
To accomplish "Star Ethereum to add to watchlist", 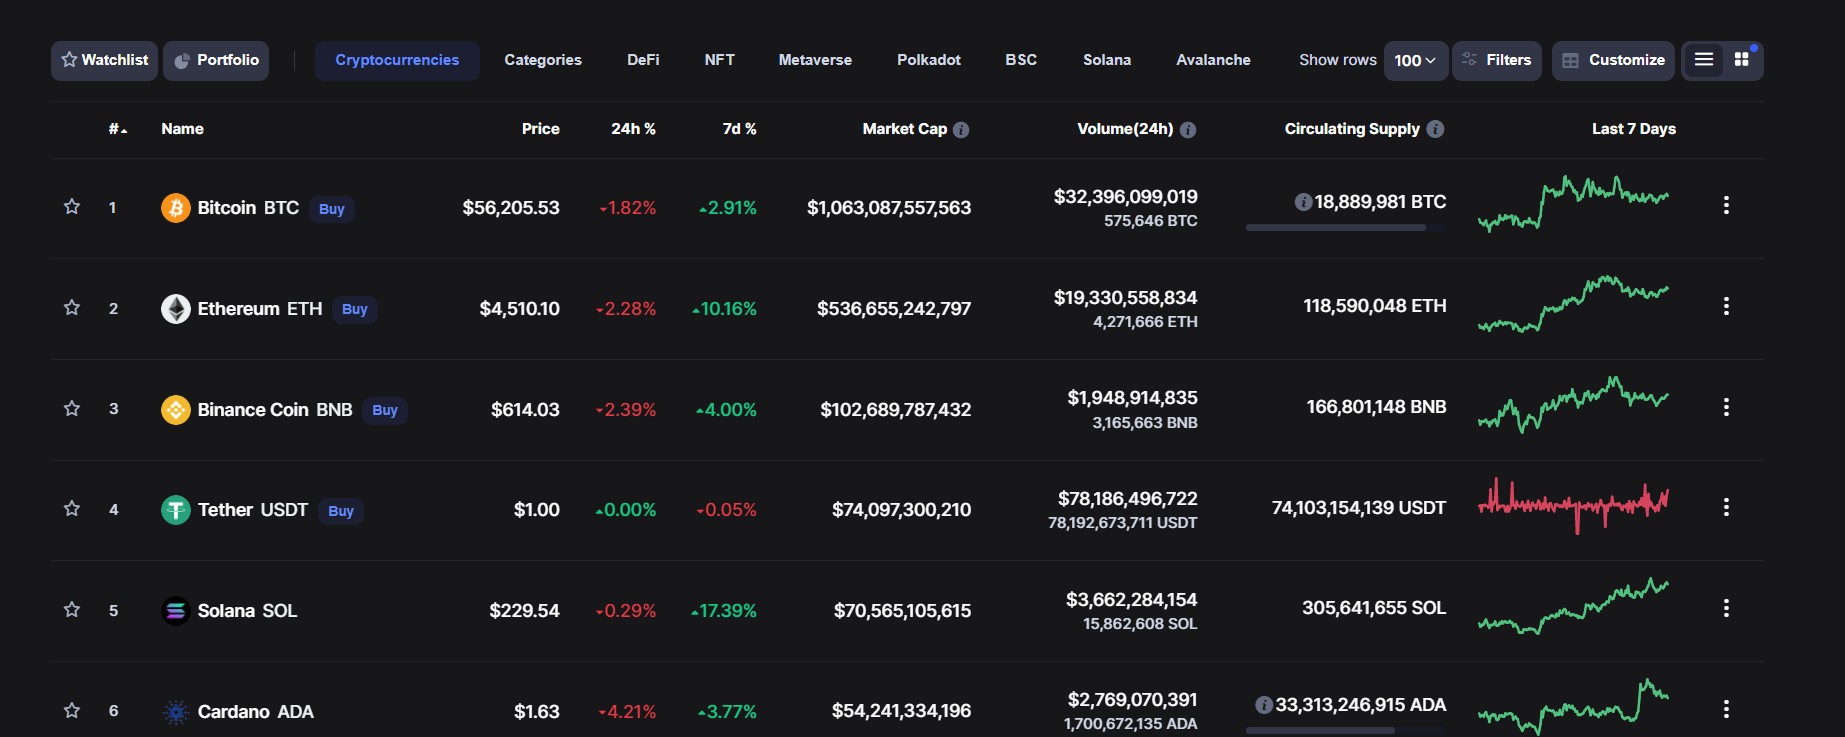I will tap(72, 308).
